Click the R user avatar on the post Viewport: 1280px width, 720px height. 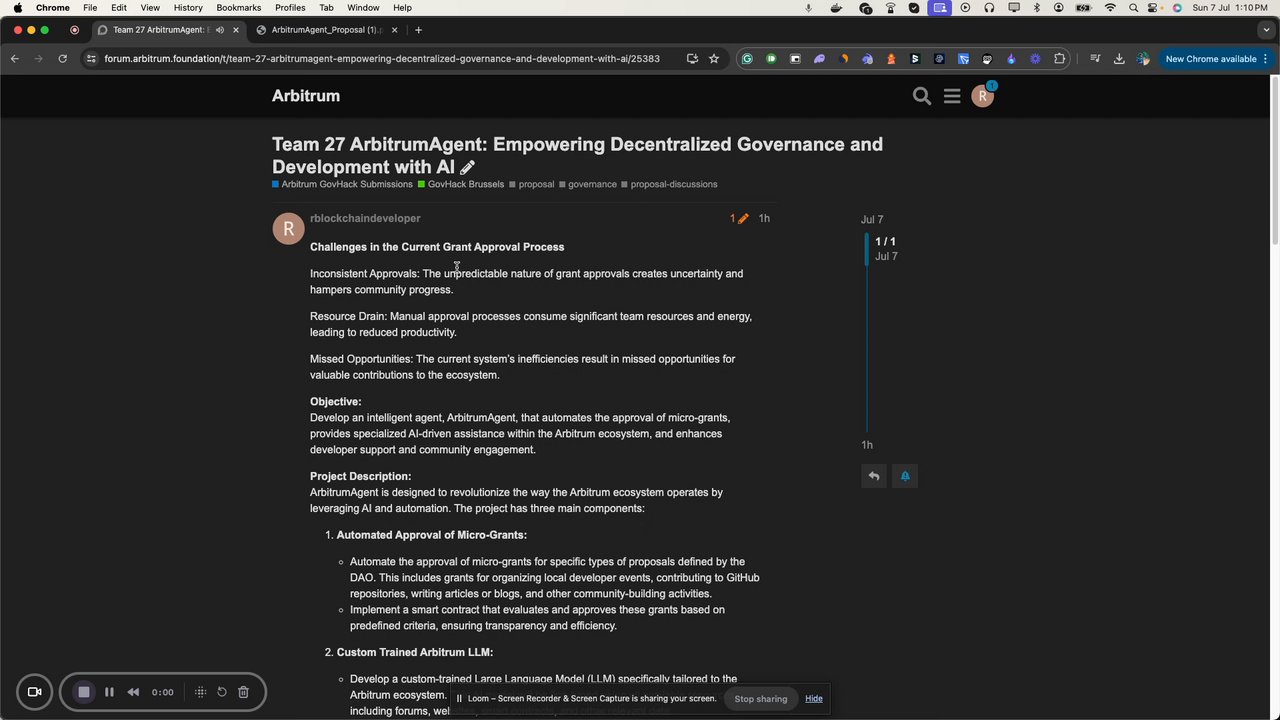click(x=288, y=228)
